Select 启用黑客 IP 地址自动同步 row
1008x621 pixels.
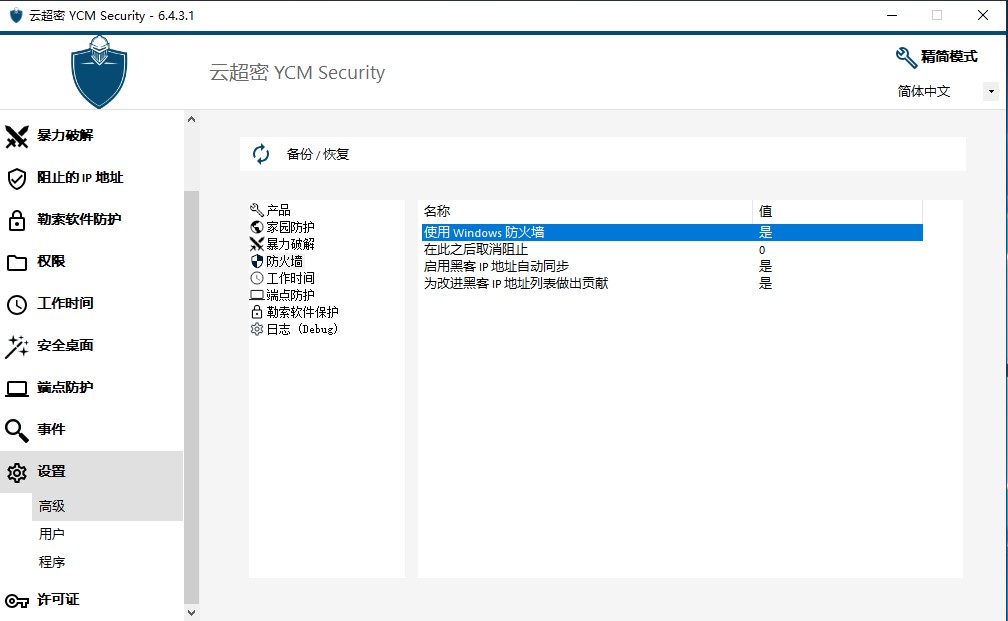pyautogui.click(x=672, y=266)
